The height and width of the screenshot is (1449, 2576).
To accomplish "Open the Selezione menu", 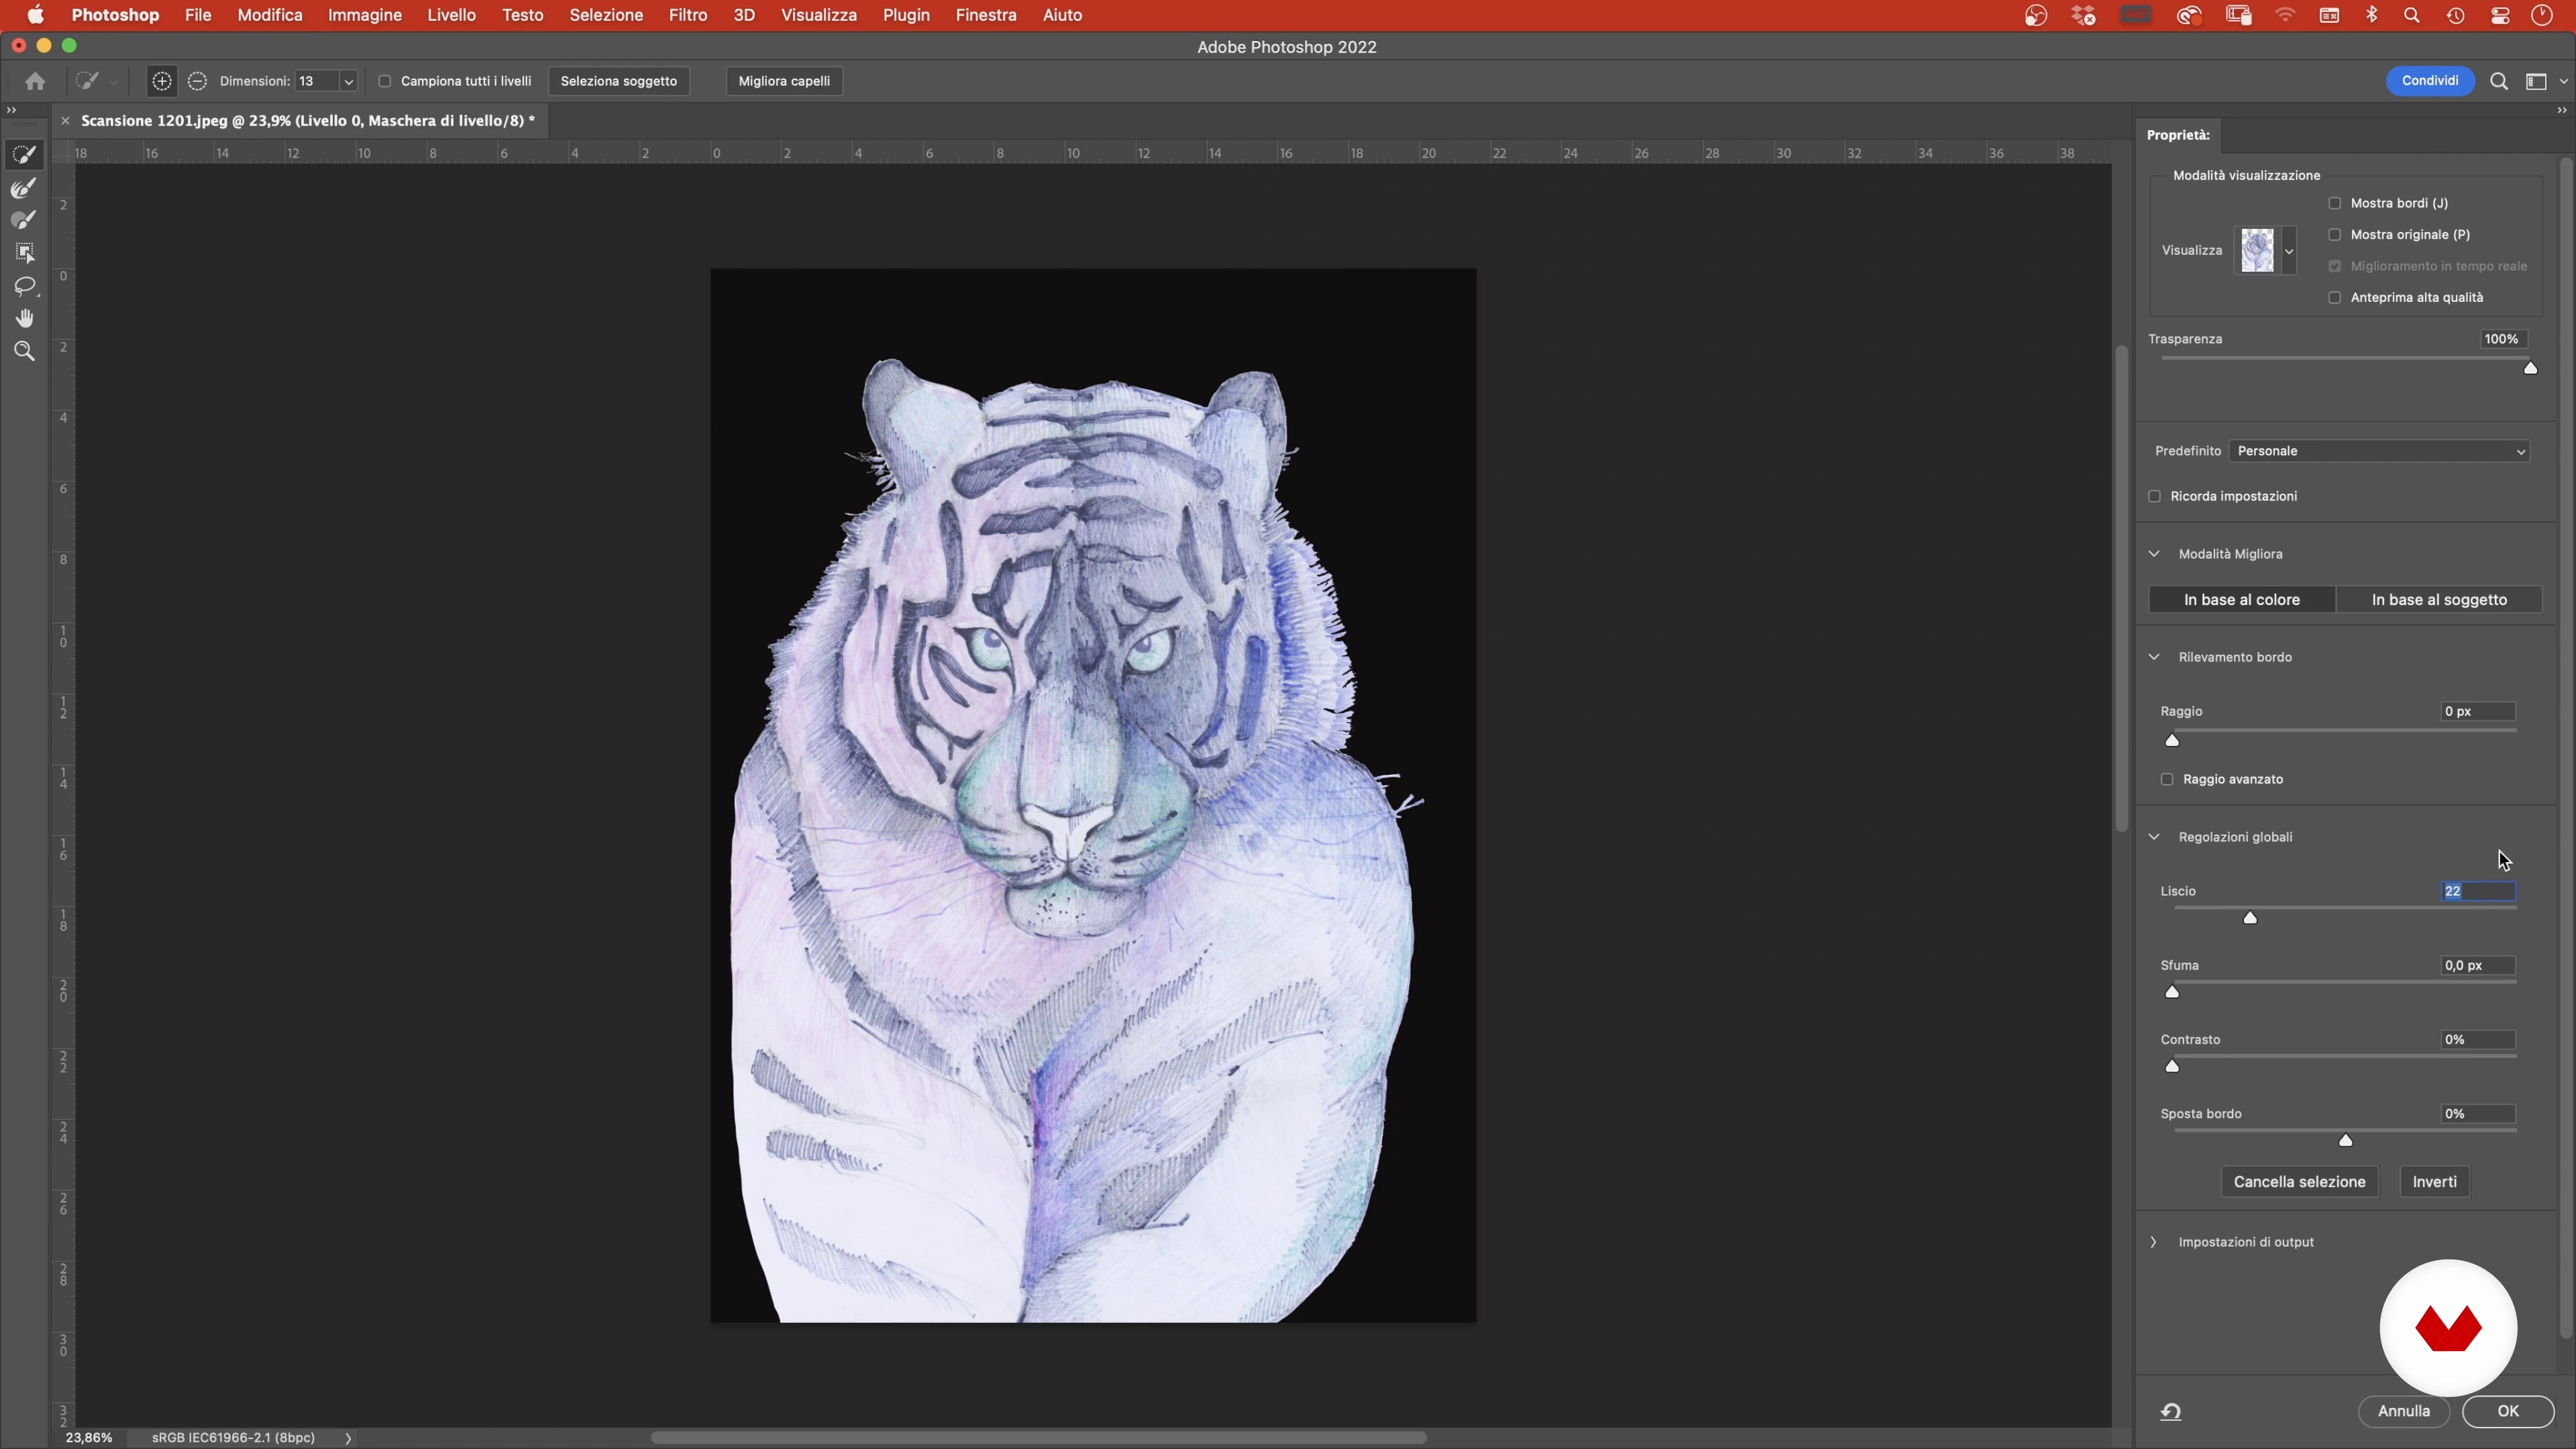I will 606,15.
